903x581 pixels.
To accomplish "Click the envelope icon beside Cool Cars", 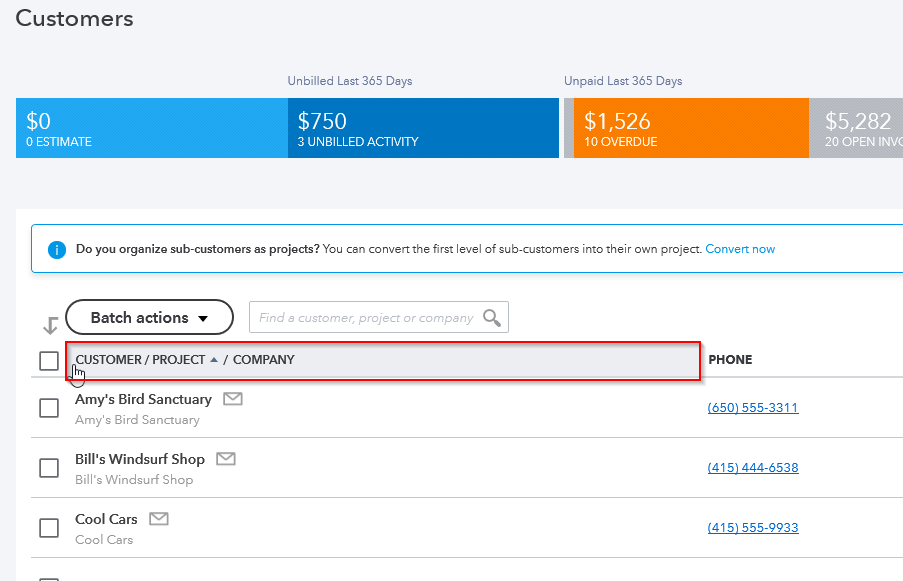I will click(159, 519).
